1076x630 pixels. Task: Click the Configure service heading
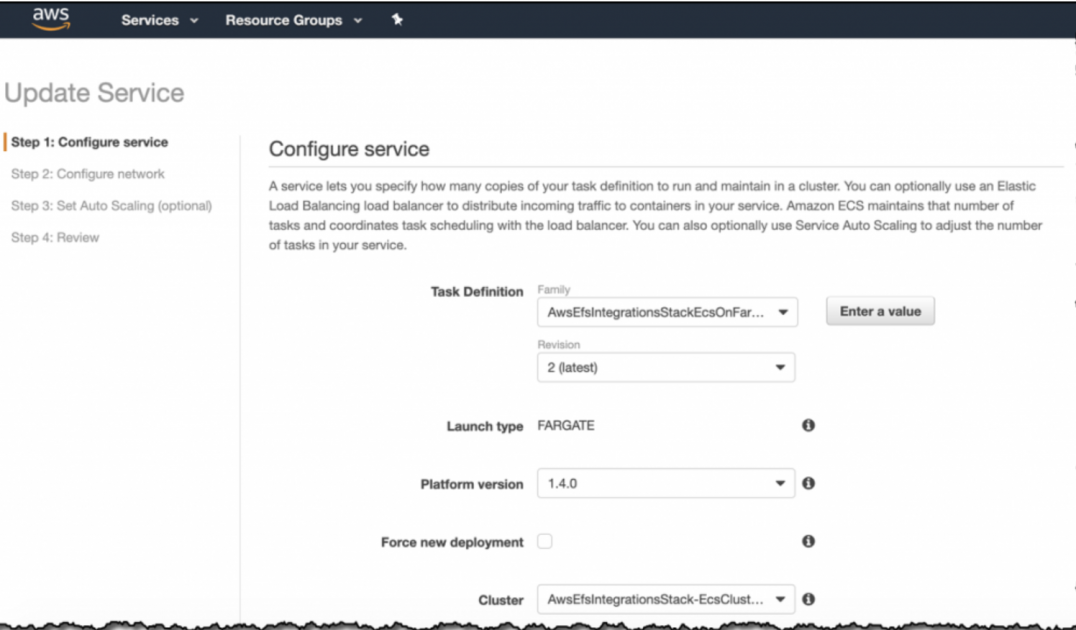349,149
